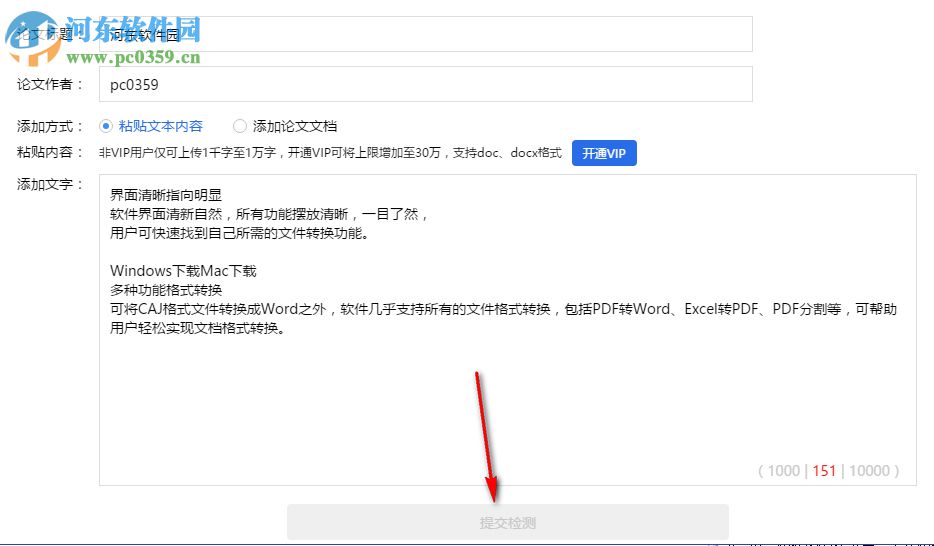Screen dimensions: 934x546
Task: Click the line 用户可快速找到自己所需的文件转换功能
Action: click(239, 233)
